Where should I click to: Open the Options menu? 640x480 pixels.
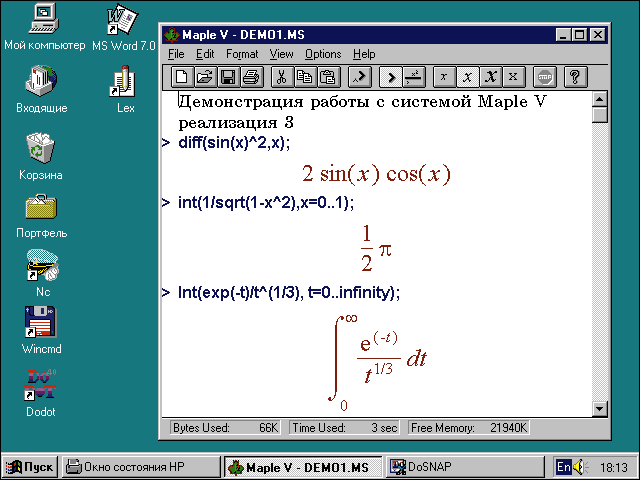[x=323, y=54]
